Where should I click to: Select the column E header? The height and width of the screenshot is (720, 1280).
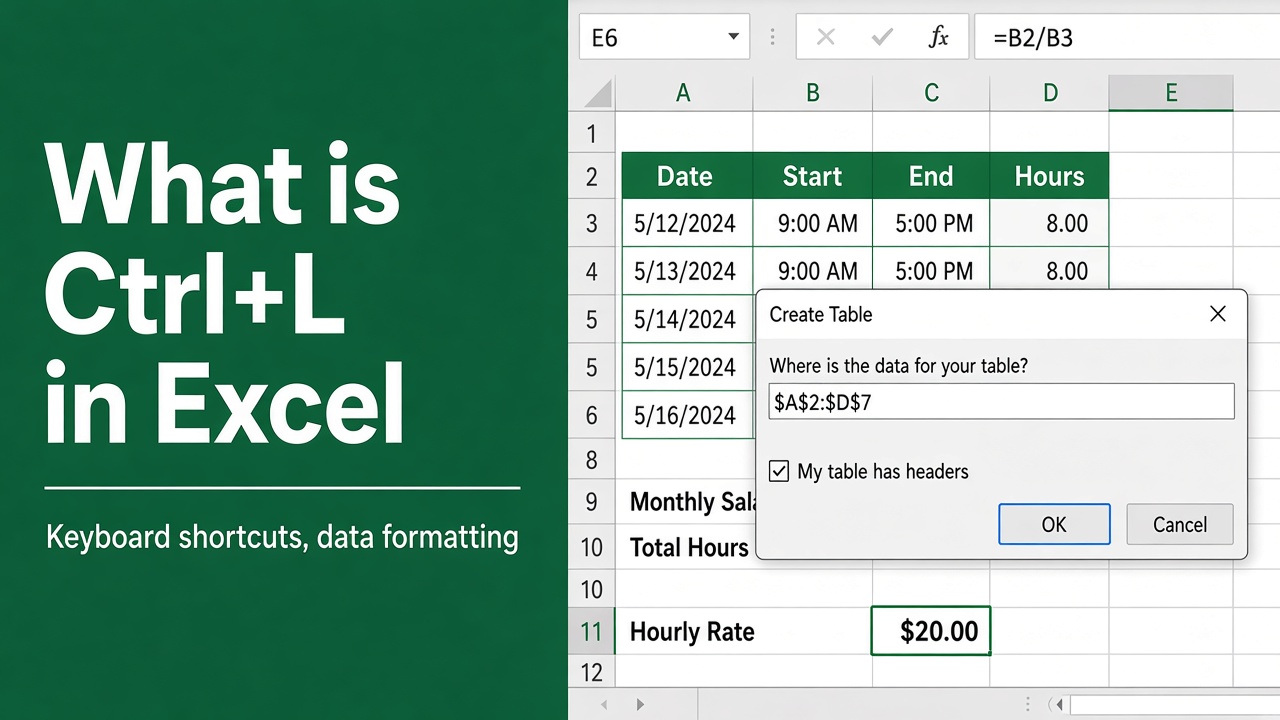click(x=1171, y=93)
